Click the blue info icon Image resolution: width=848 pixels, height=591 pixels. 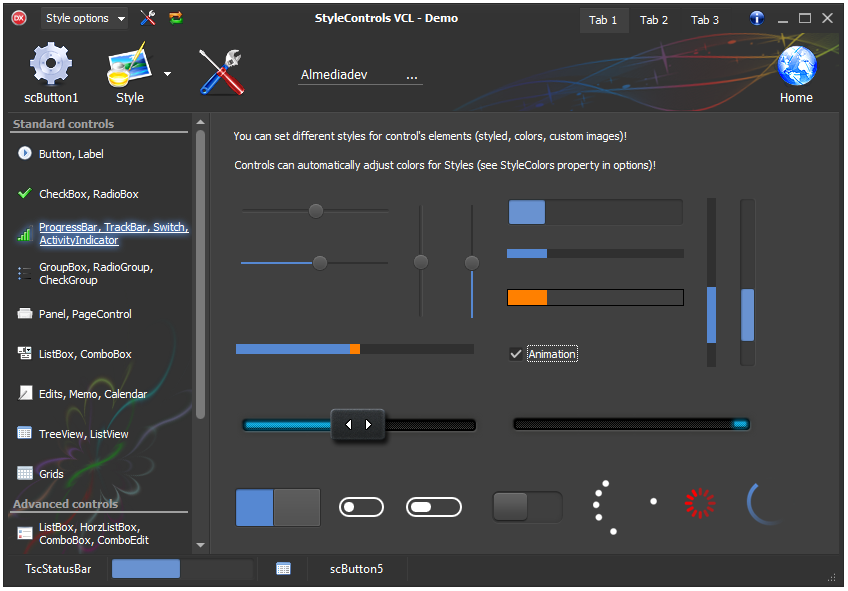(757, 18)
